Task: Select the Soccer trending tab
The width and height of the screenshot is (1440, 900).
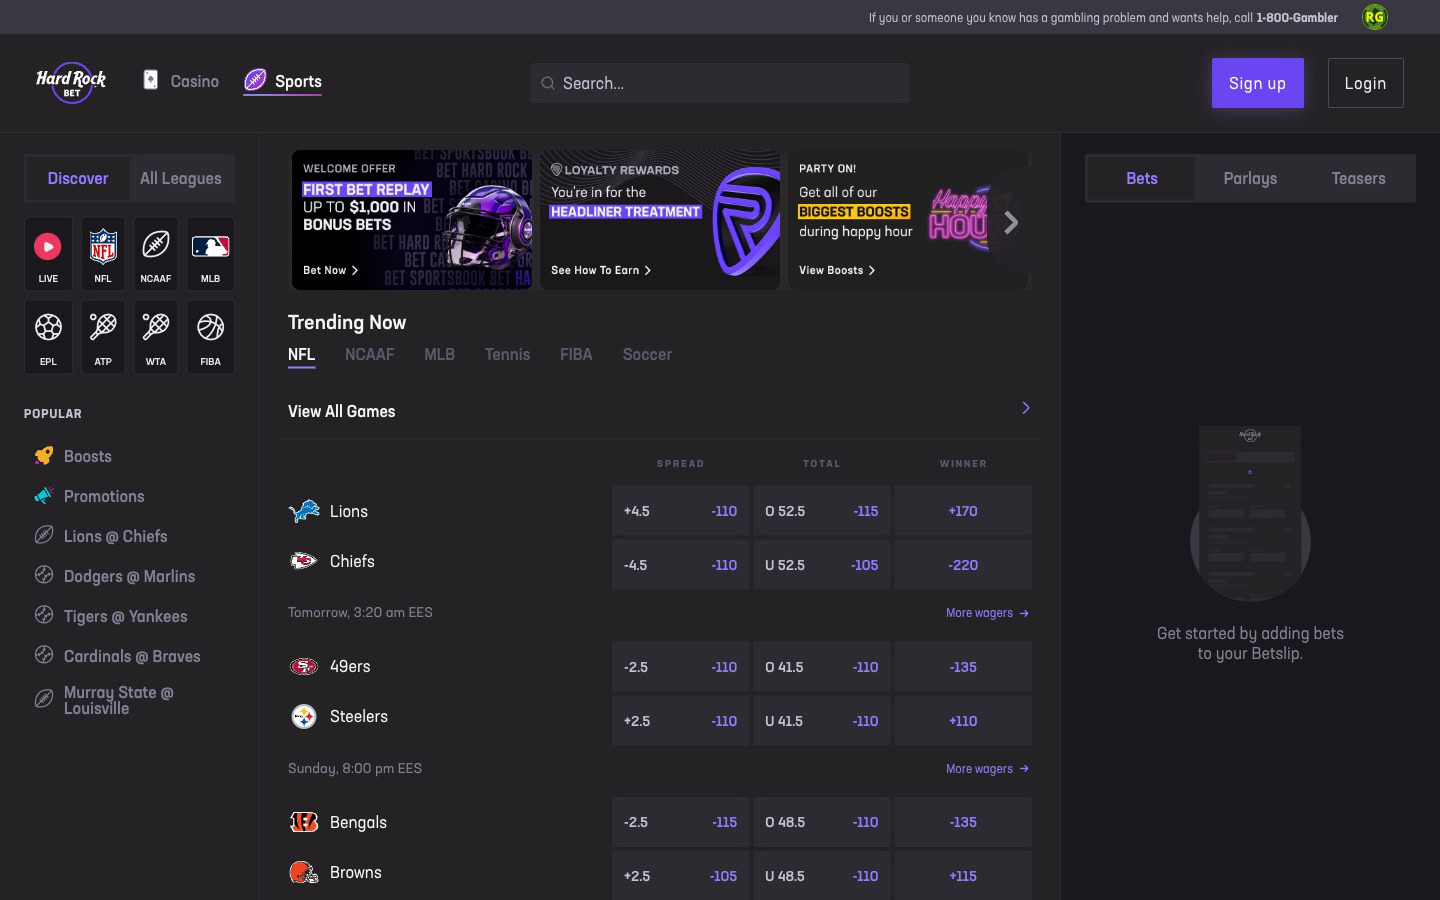Action: 647,355
